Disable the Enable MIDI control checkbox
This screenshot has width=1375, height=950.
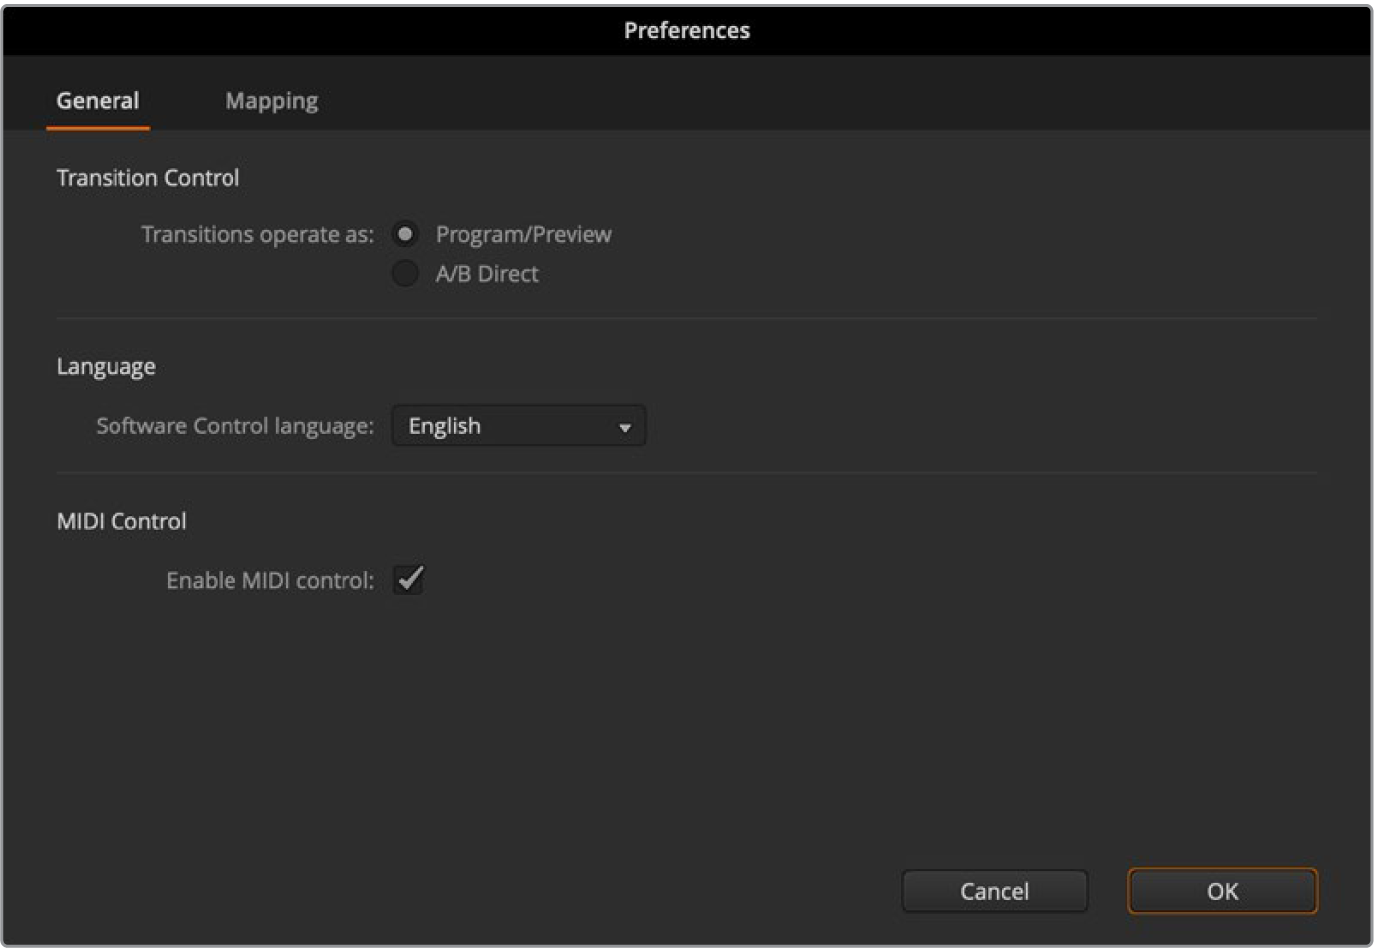409,580
